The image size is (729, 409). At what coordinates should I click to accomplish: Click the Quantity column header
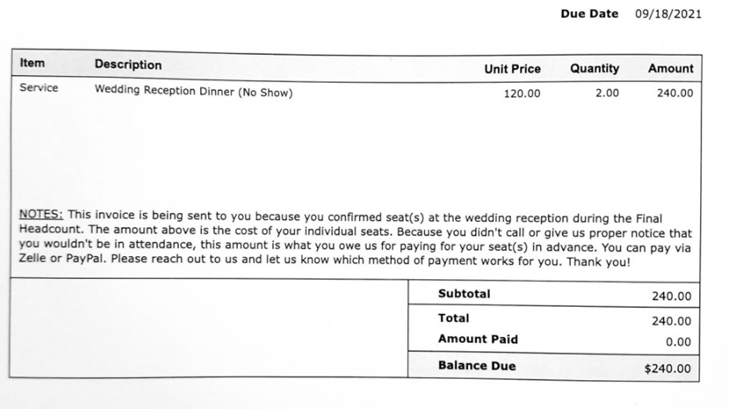tap(594, 69)
